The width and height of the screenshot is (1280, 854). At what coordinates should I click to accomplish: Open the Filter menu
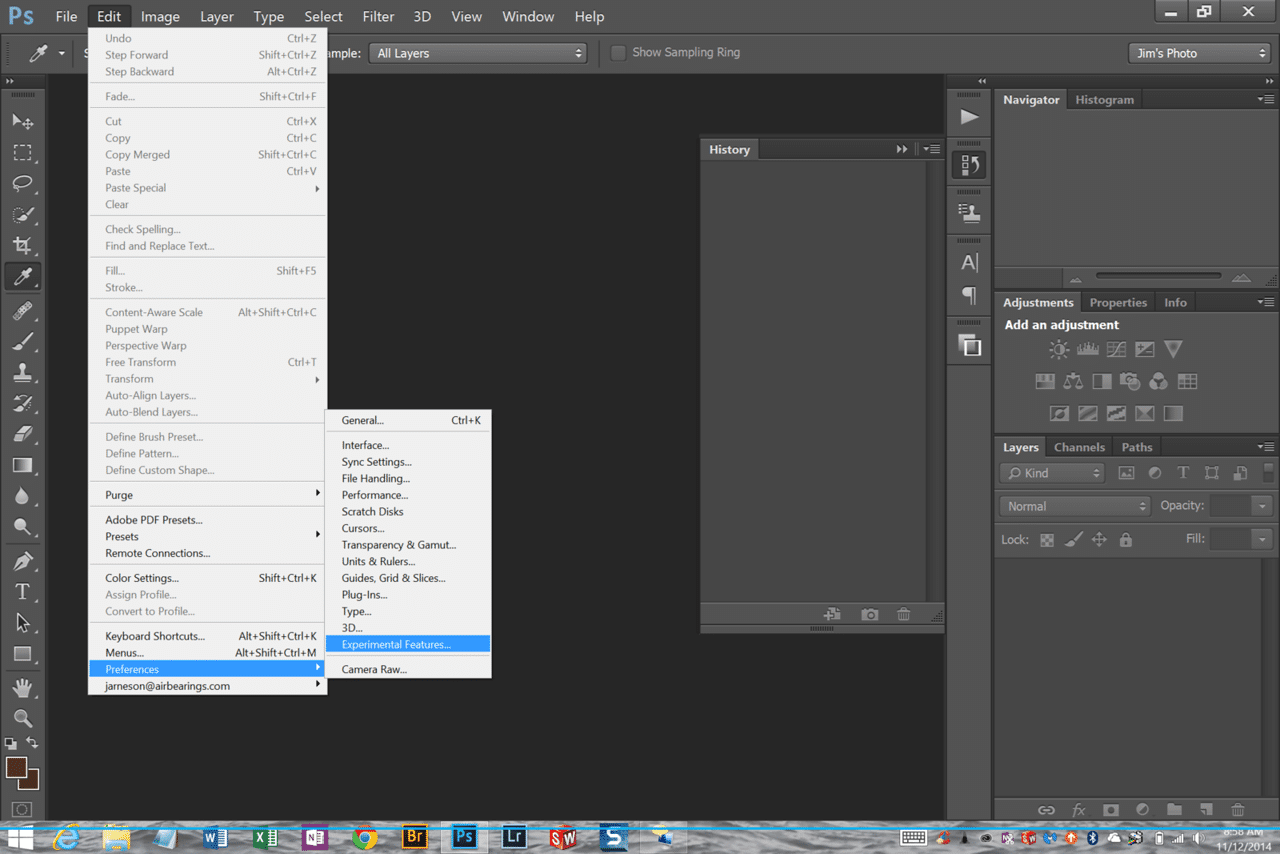click(378, 16)
